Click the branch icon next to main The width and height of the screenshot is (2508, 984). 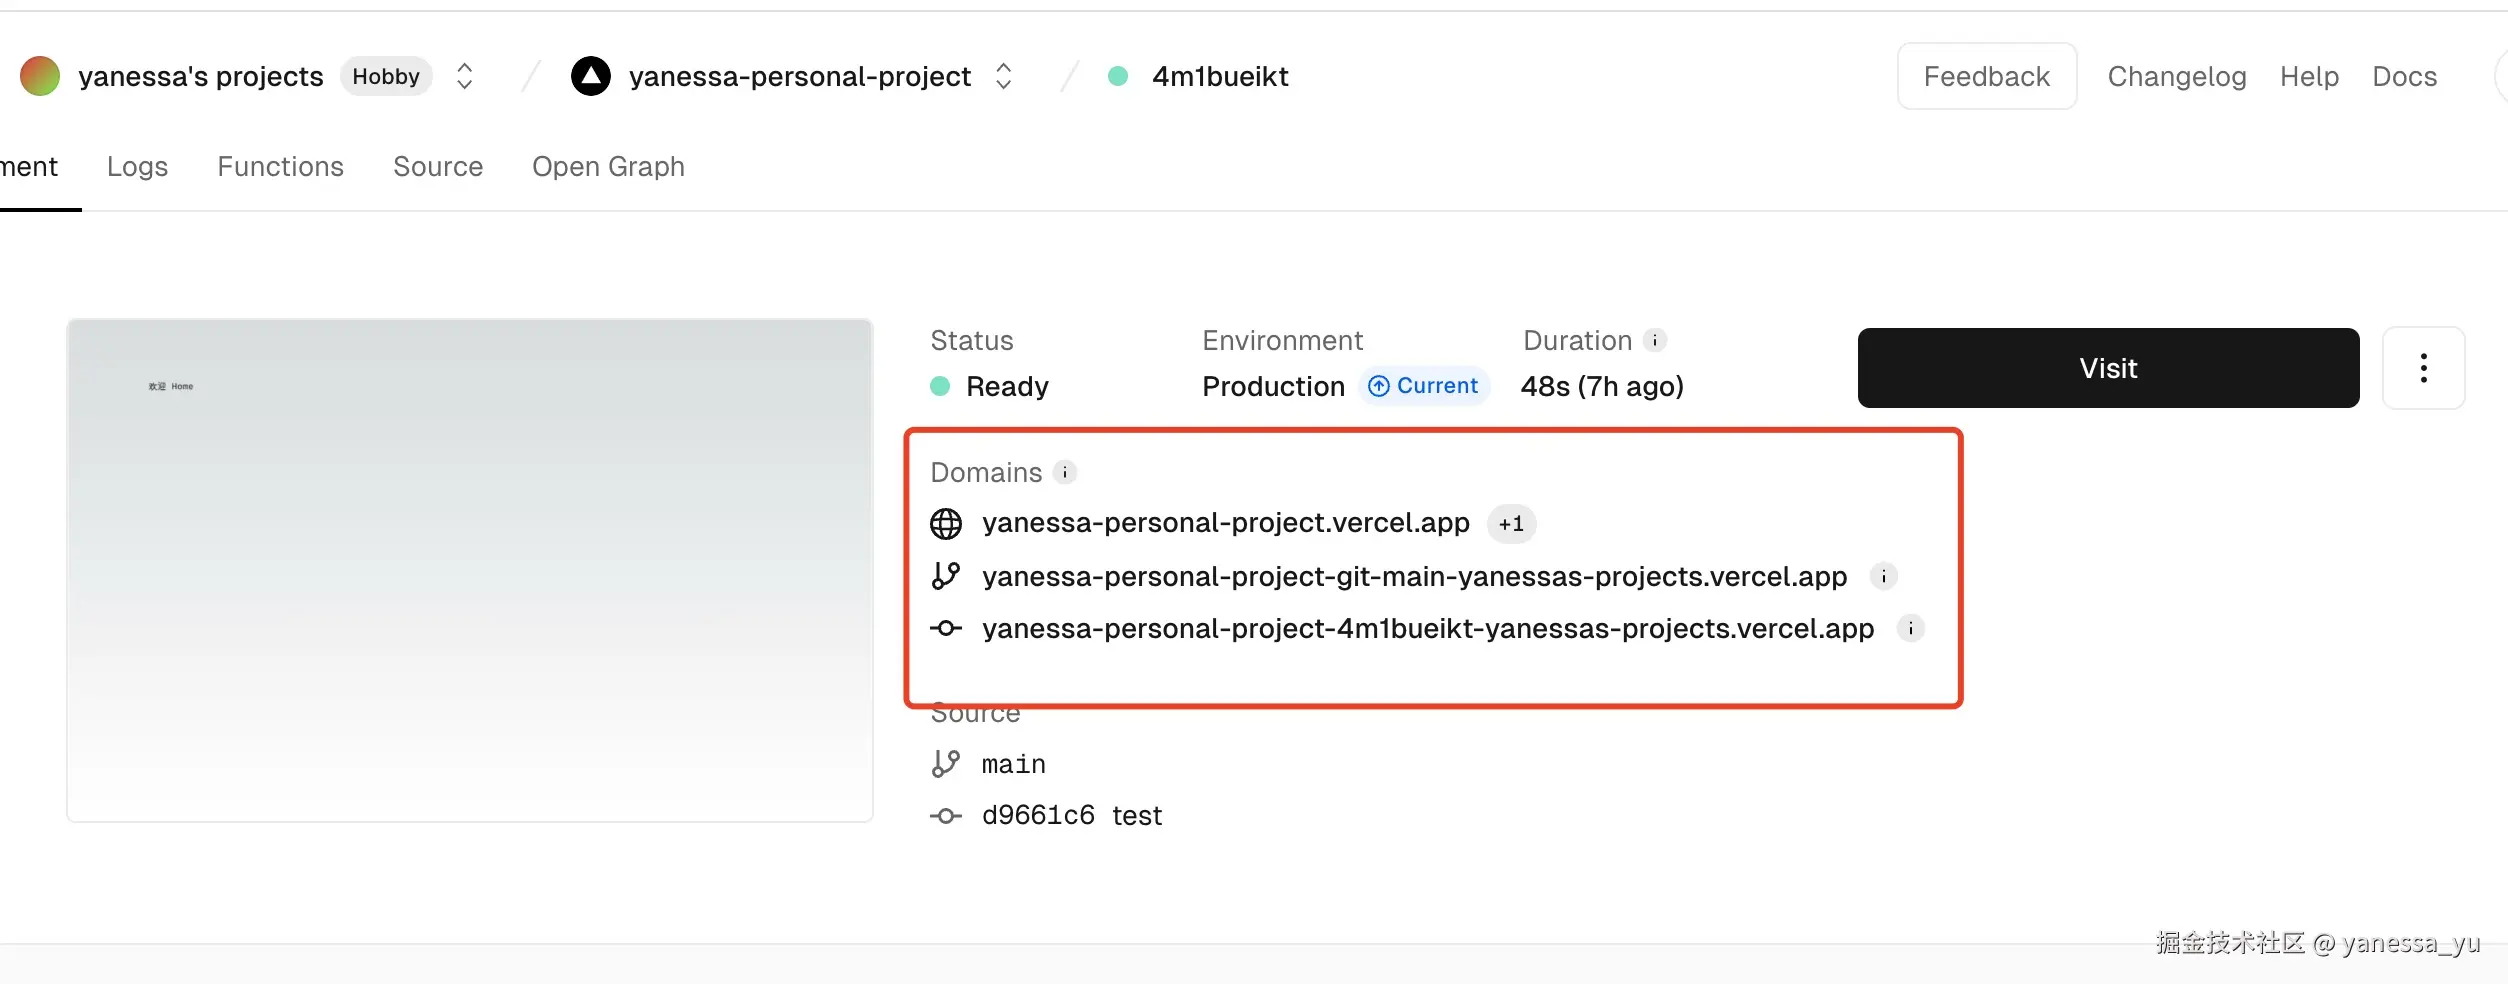coord(946,764)
